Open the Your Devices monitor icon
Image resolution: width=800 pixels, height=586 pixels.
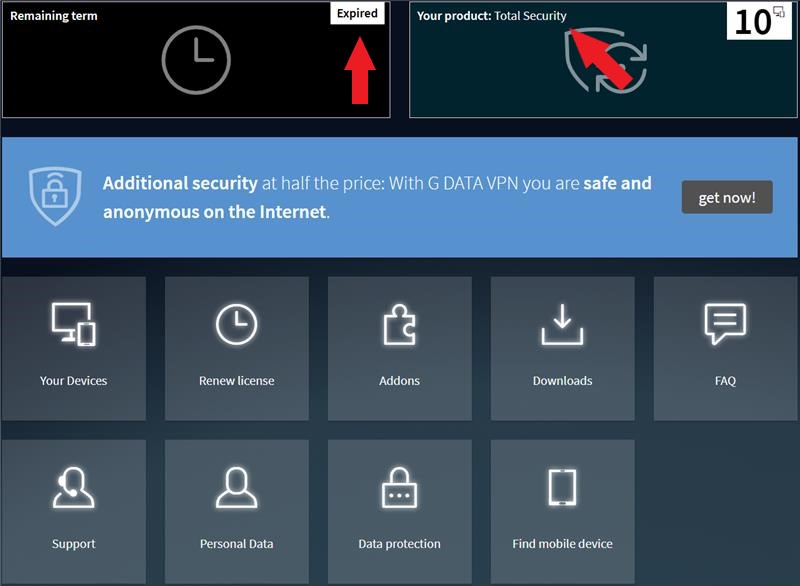pos(73,326)
